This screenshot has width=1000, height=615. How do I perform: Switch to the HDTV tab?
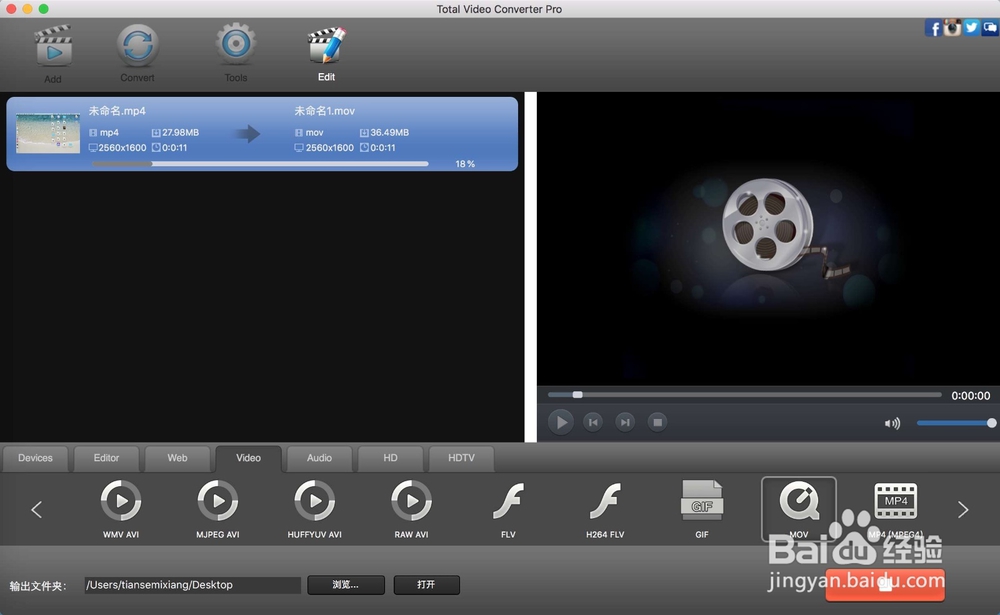461,458
